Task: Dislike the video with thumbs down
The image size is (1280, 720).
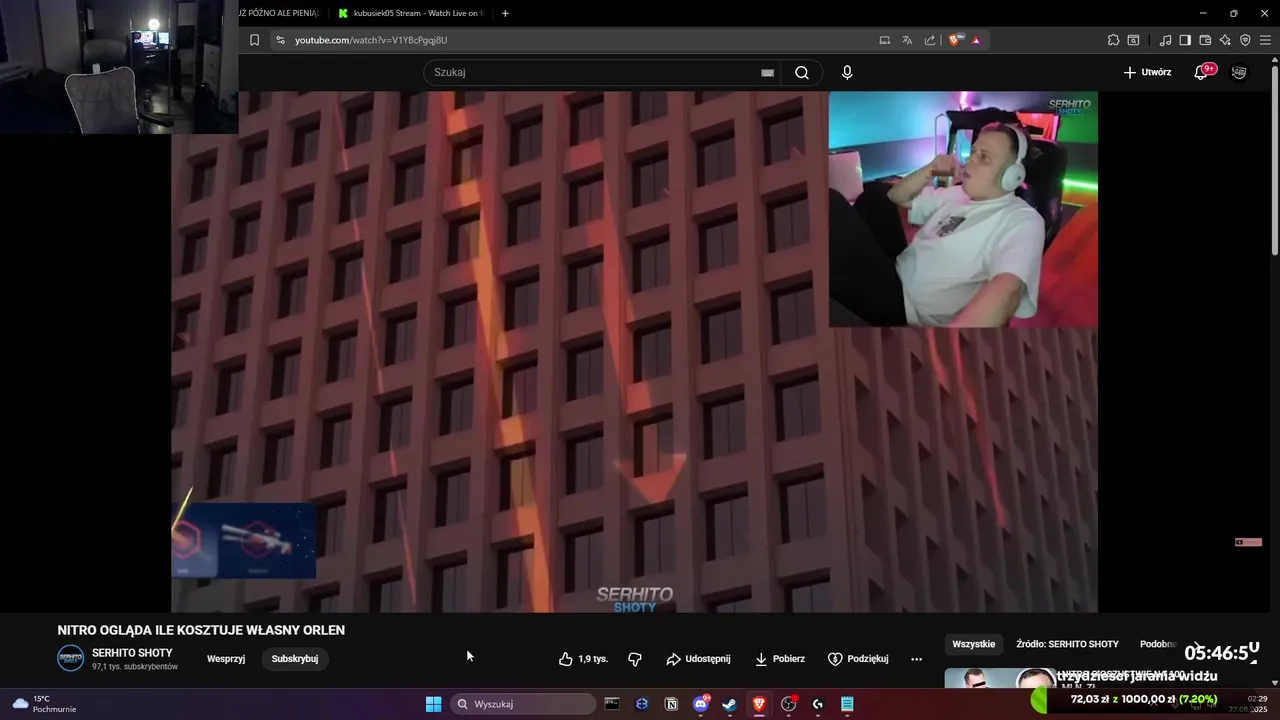Action: pyautogui.click(x=634, y=659)
